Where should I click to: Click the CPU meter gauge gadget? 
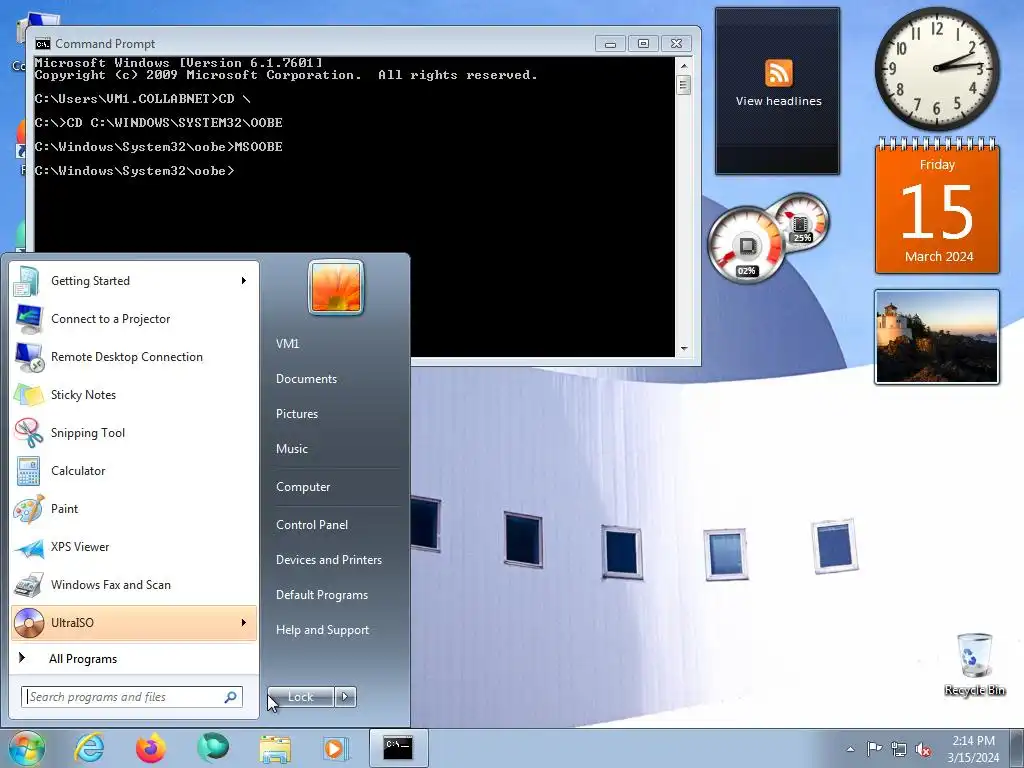pos(746,245)
